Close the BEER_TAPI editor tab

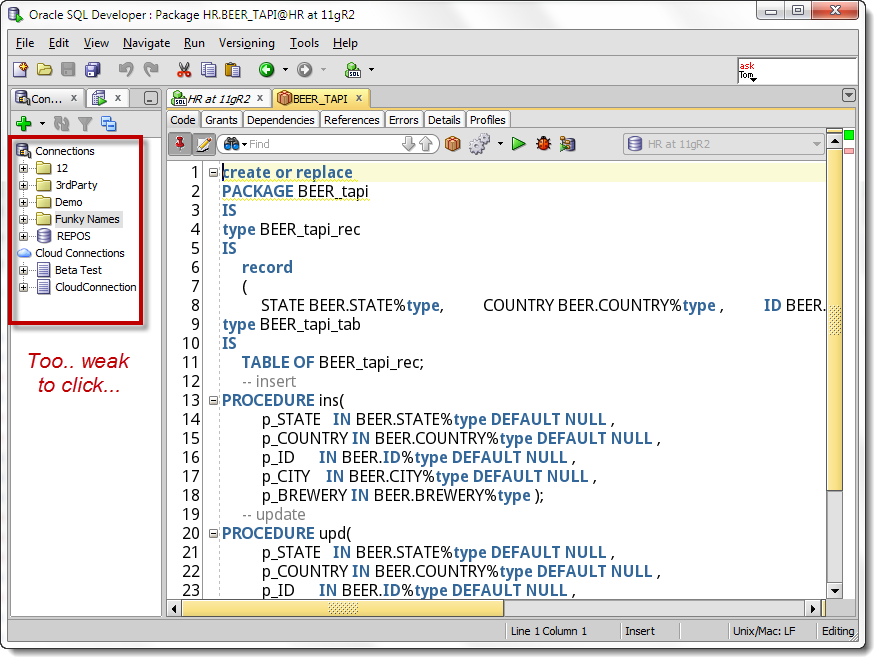coord(358,98)
